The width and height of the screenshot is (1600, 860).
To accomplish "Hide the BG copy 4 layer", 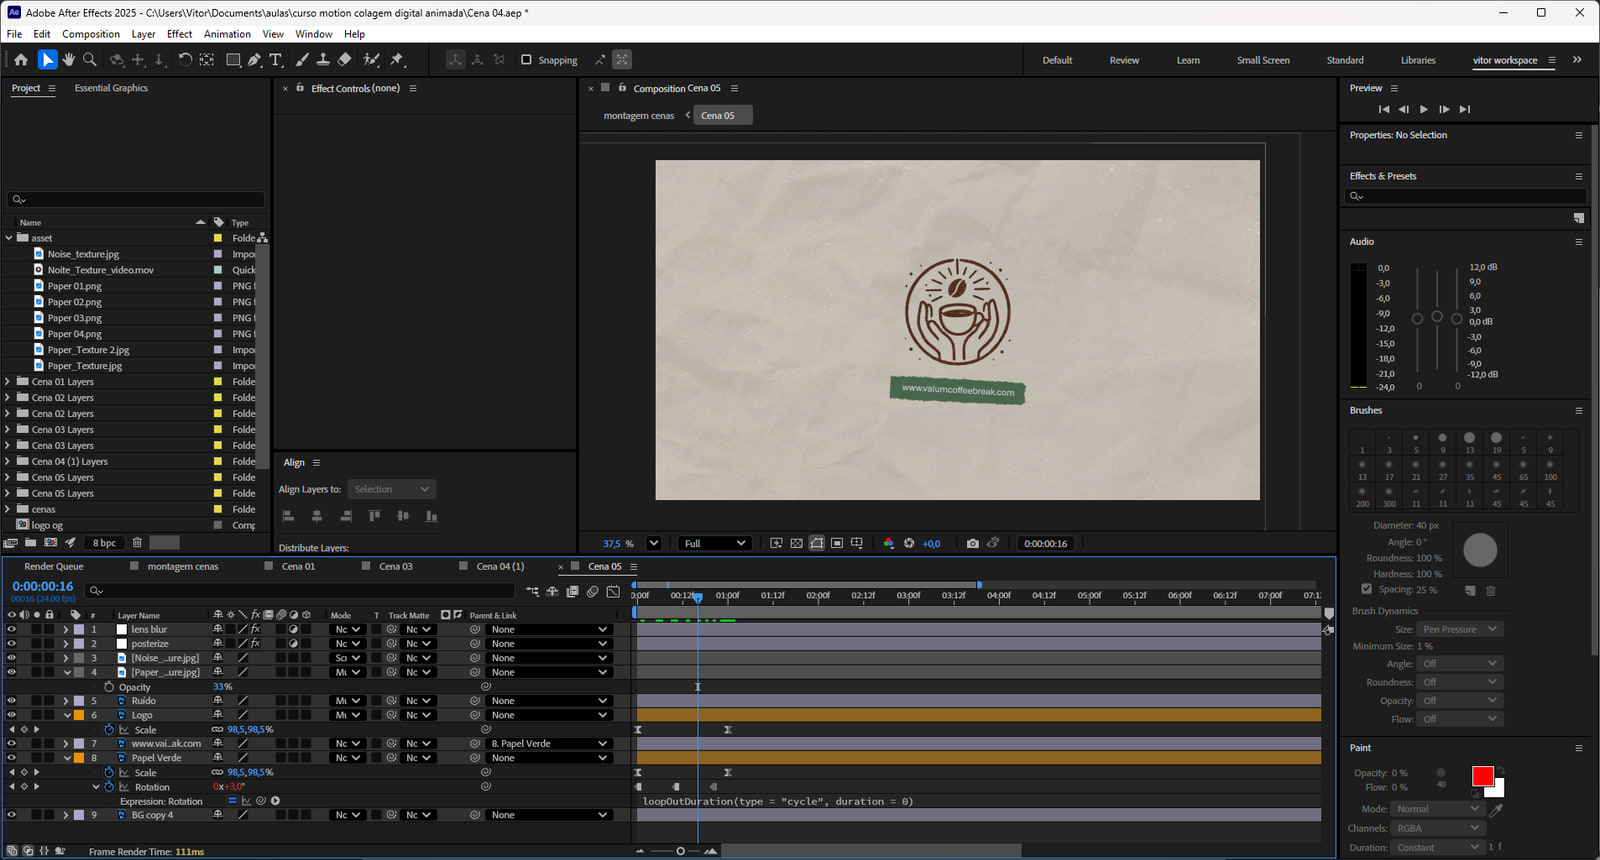I will [x=12, y=815].
